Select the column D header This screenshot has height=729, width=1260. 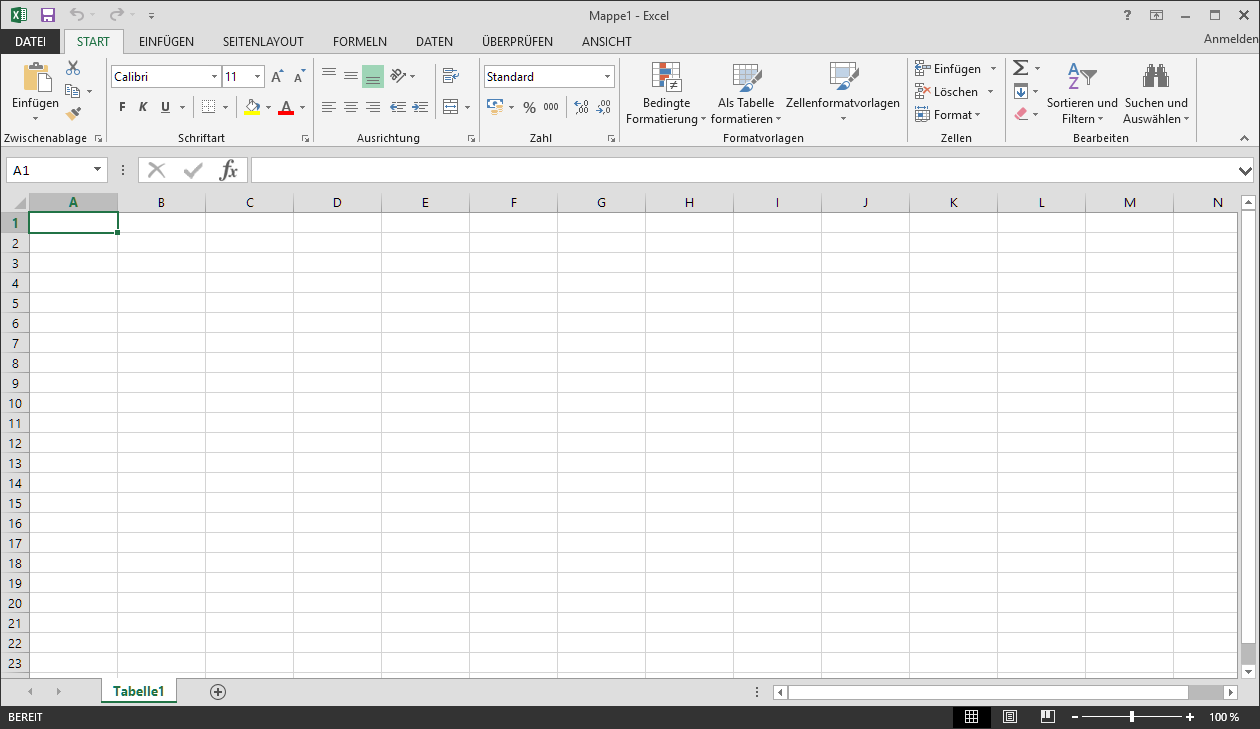pyautogui.click(x=337, y=203)
